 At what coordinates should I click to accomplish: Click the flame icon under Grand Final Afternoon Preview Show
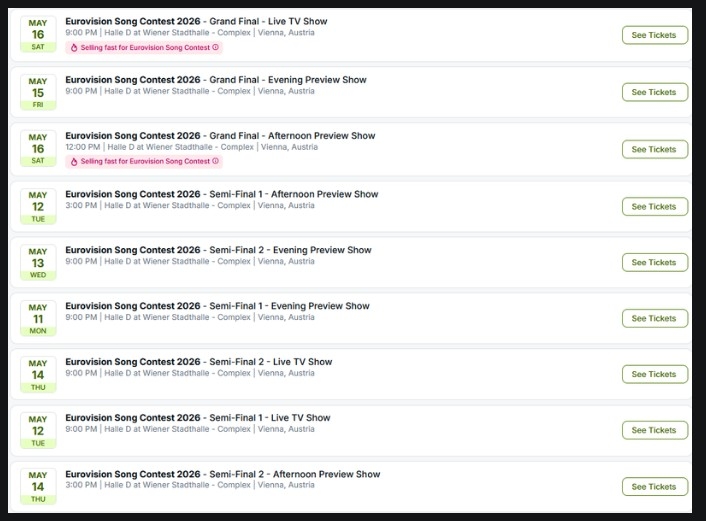click(x=73, y=161)
